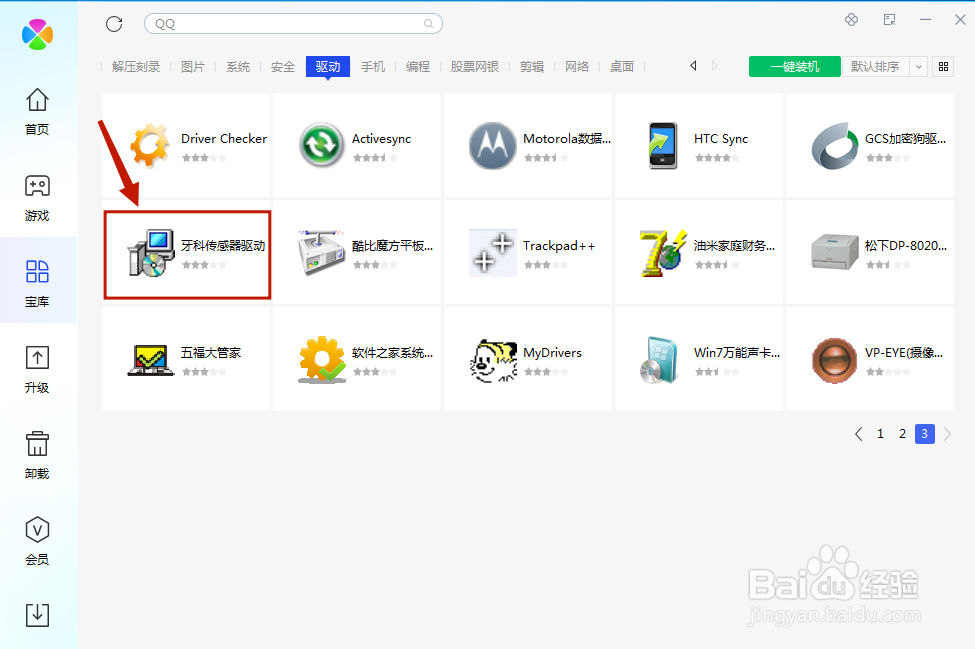This screenshot has width=975, height=649.
Task: Select the 解压刻录 category tab
Action: [136, 67]
